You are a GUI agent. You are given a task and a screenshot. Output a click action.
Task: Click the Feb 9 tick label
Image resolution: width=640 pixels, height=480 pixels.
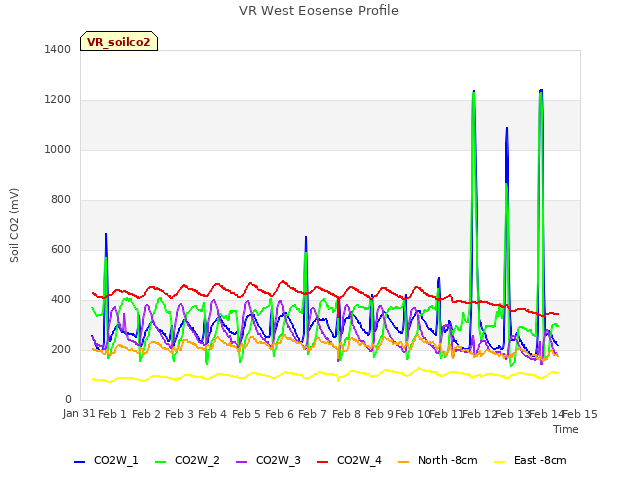[380, 414]
